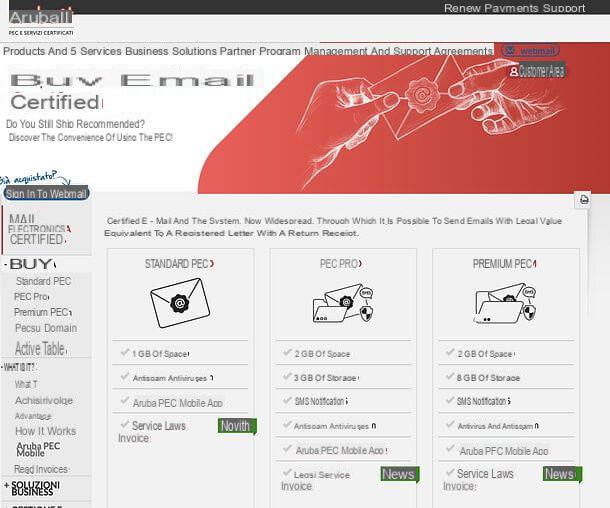Click '3 GB Of Storage' in PEC Pro
The height and width of the screenshot is (508, 610).
[x=326, y=378]
